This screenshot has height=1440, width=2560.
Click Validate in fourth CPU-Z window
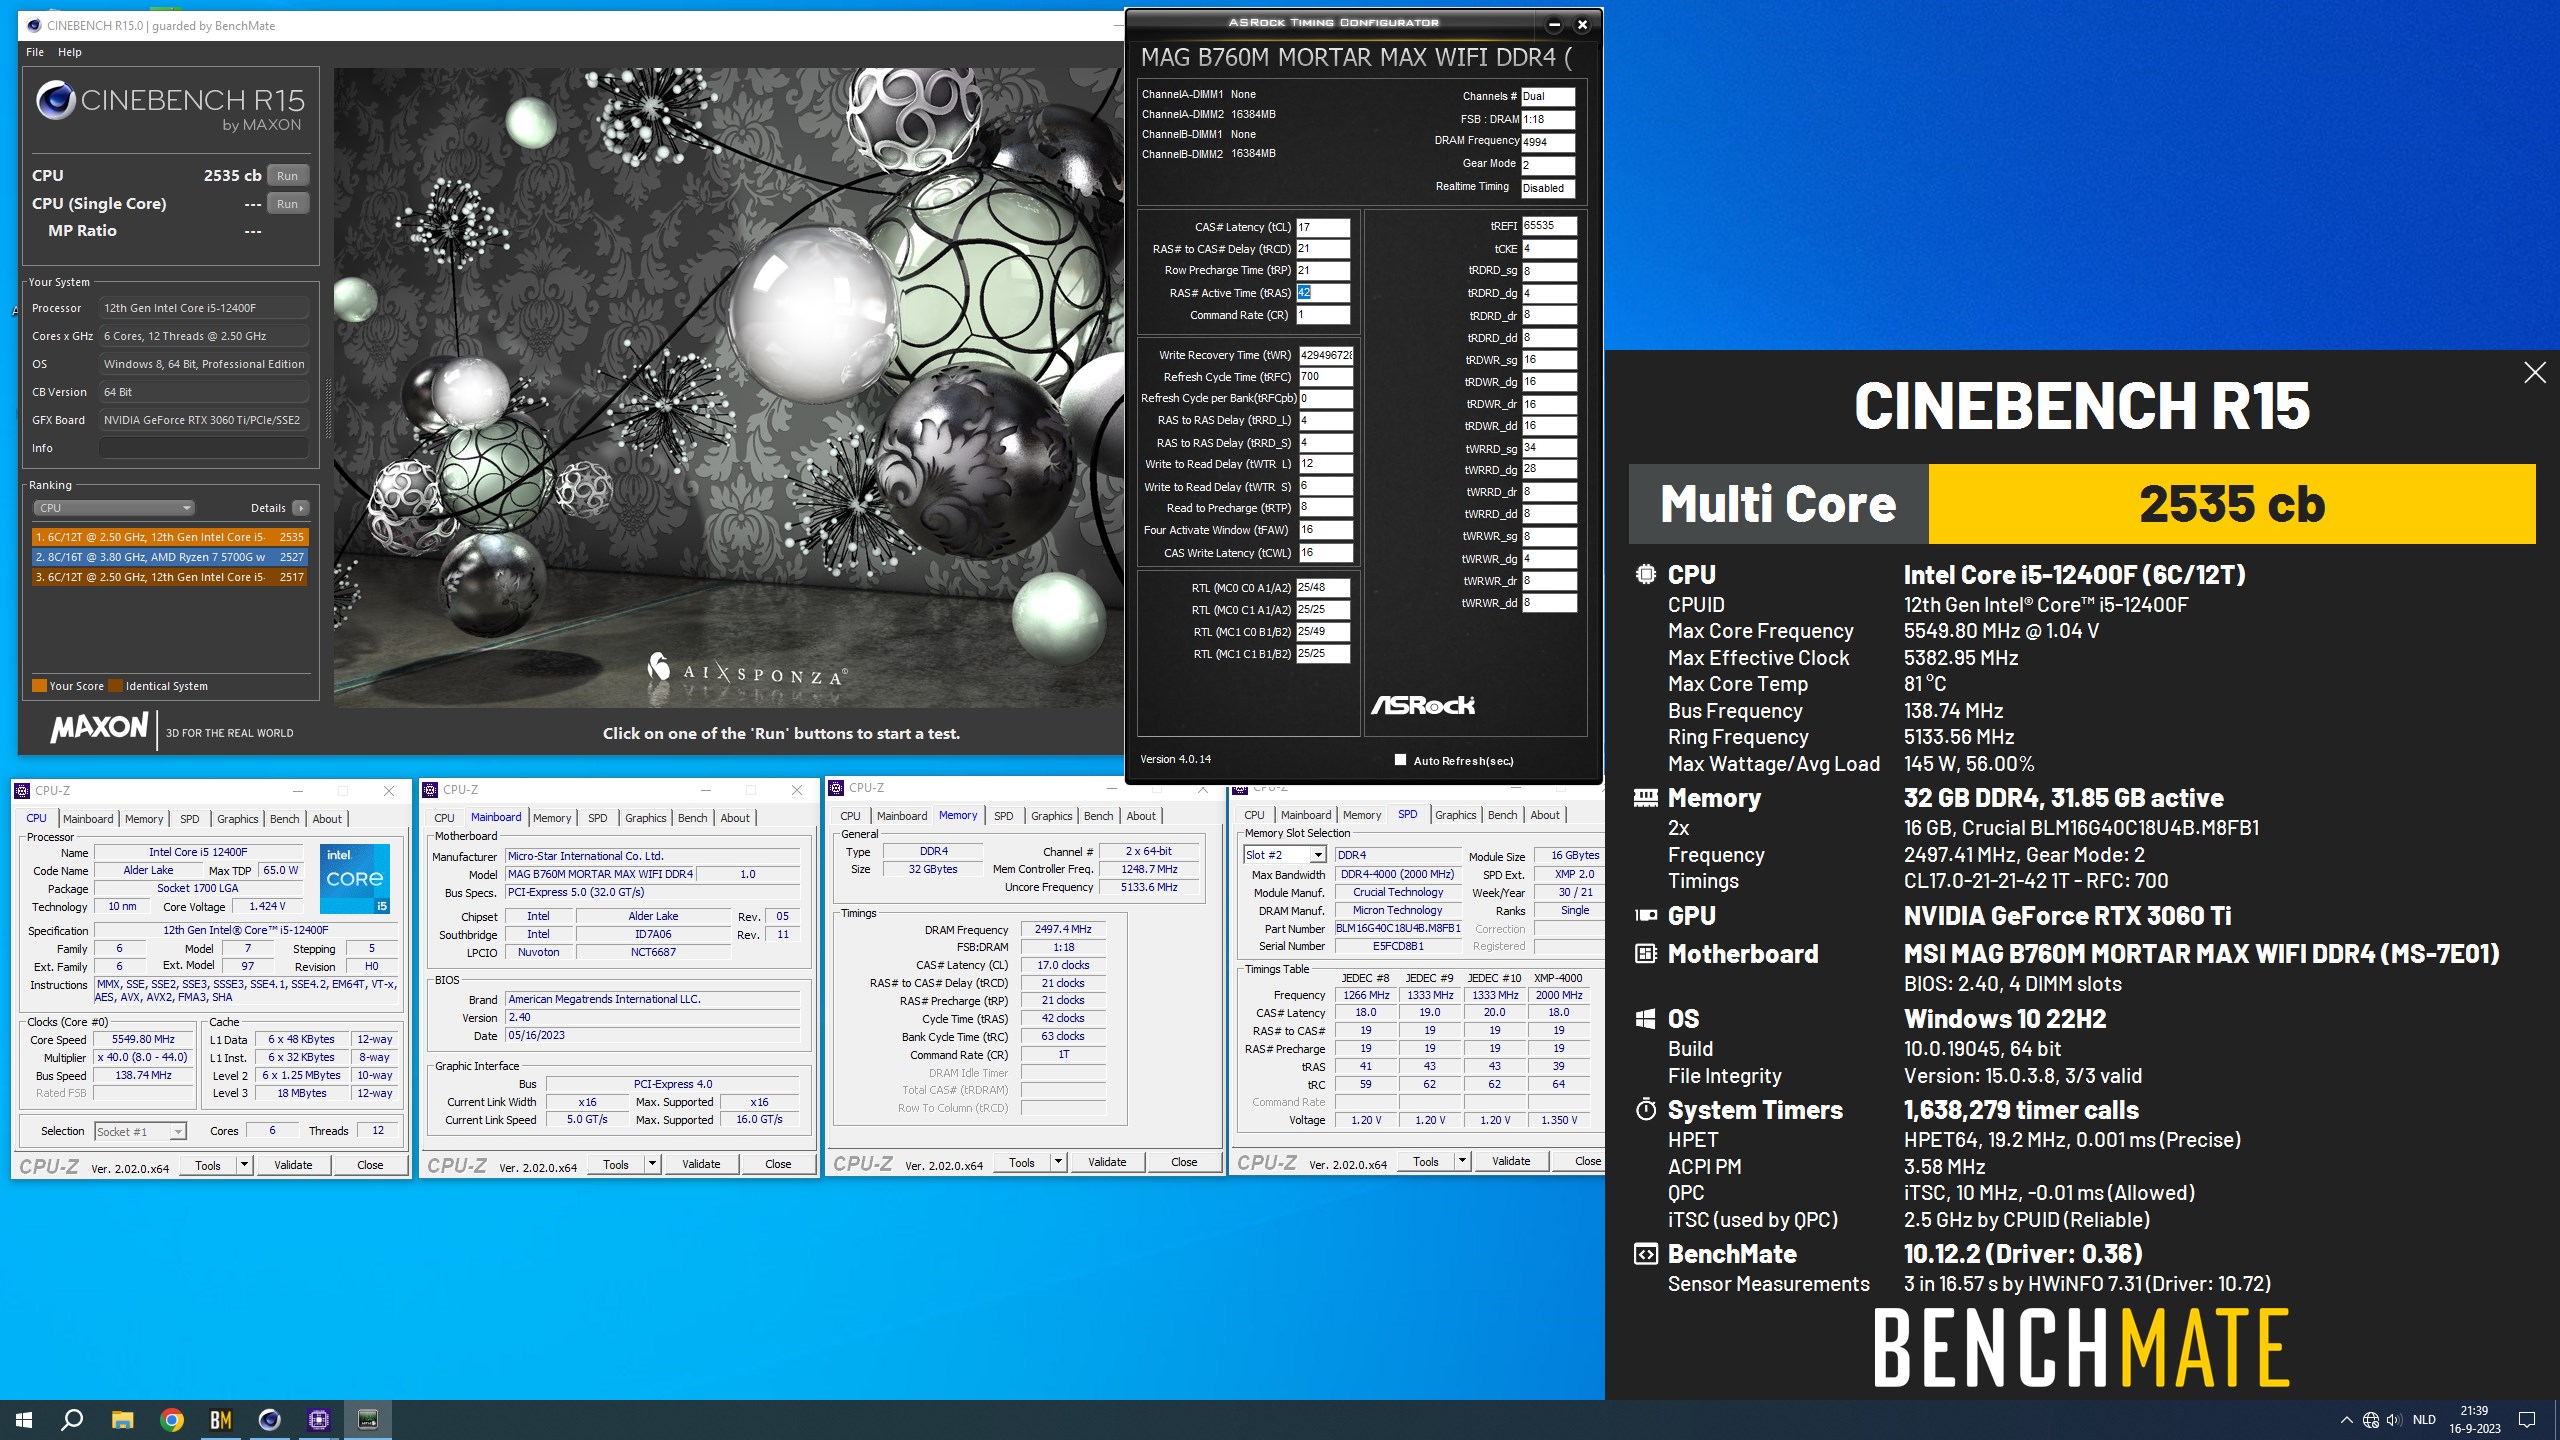1511,1161
